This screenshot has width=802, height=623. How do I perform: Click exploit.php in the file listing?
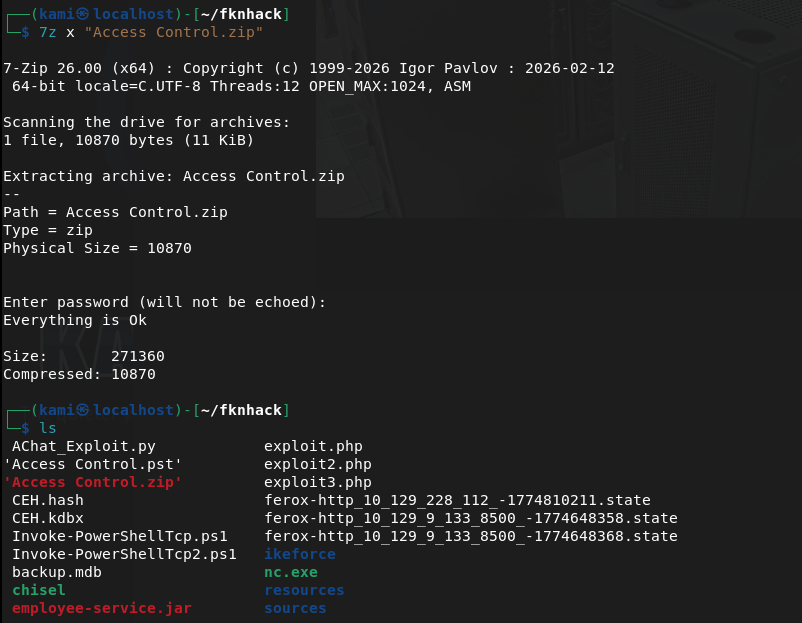click(x=313, y=446)
